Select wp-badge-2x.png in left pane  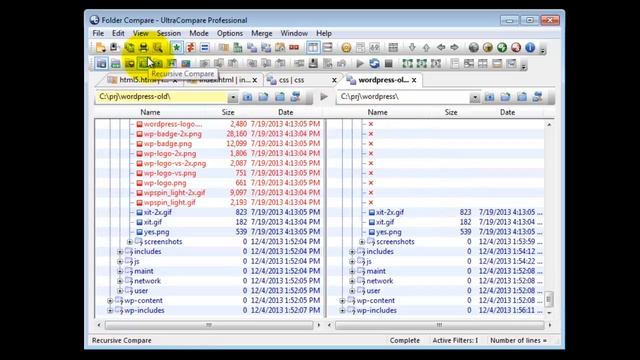click(173, 134)
